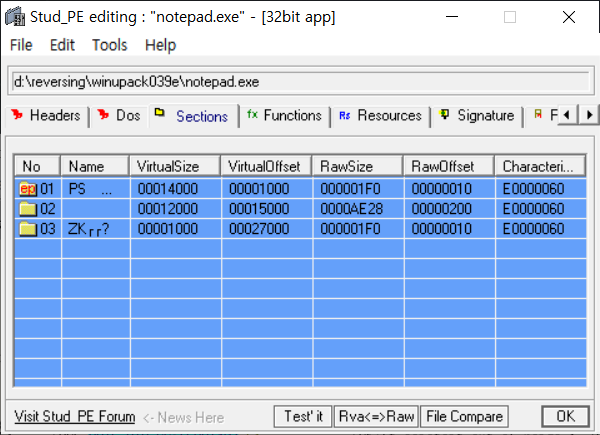Select section name PS

tap(90, 189)
